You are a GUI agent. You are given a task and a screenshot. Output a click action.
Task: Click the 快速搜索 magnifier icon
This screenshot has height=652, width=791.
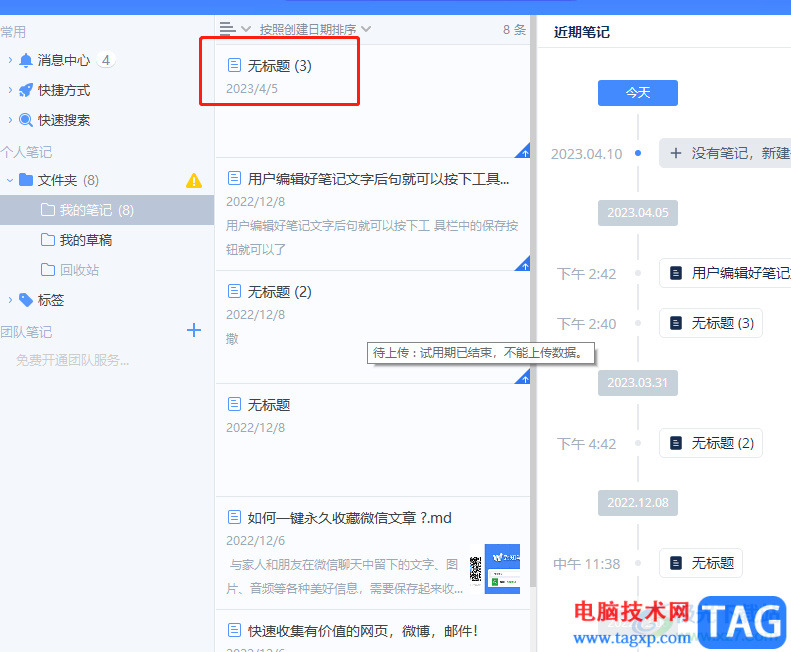26,120
